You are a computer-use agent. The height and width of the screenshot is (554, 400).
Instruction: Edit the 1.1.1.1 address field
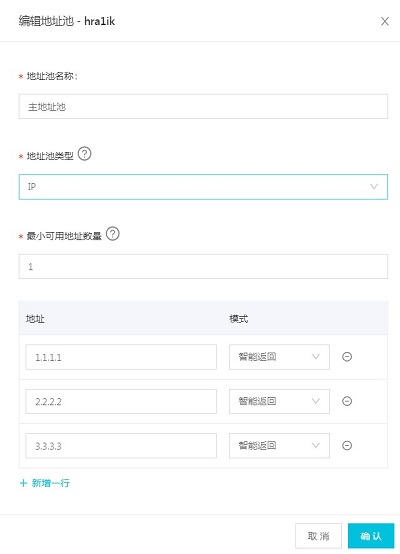(x=121, y=357)
